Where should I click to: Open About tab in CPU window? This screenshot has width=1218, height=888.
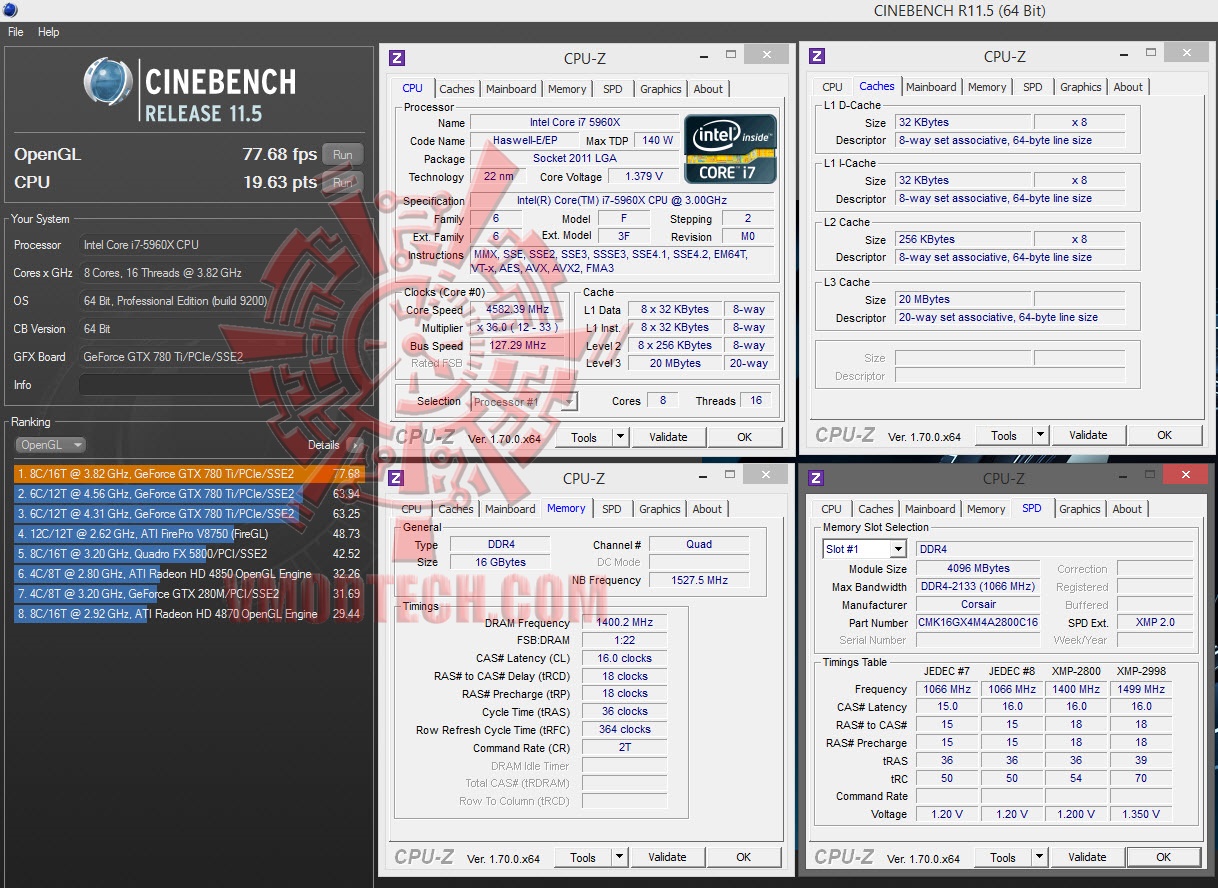708,89
